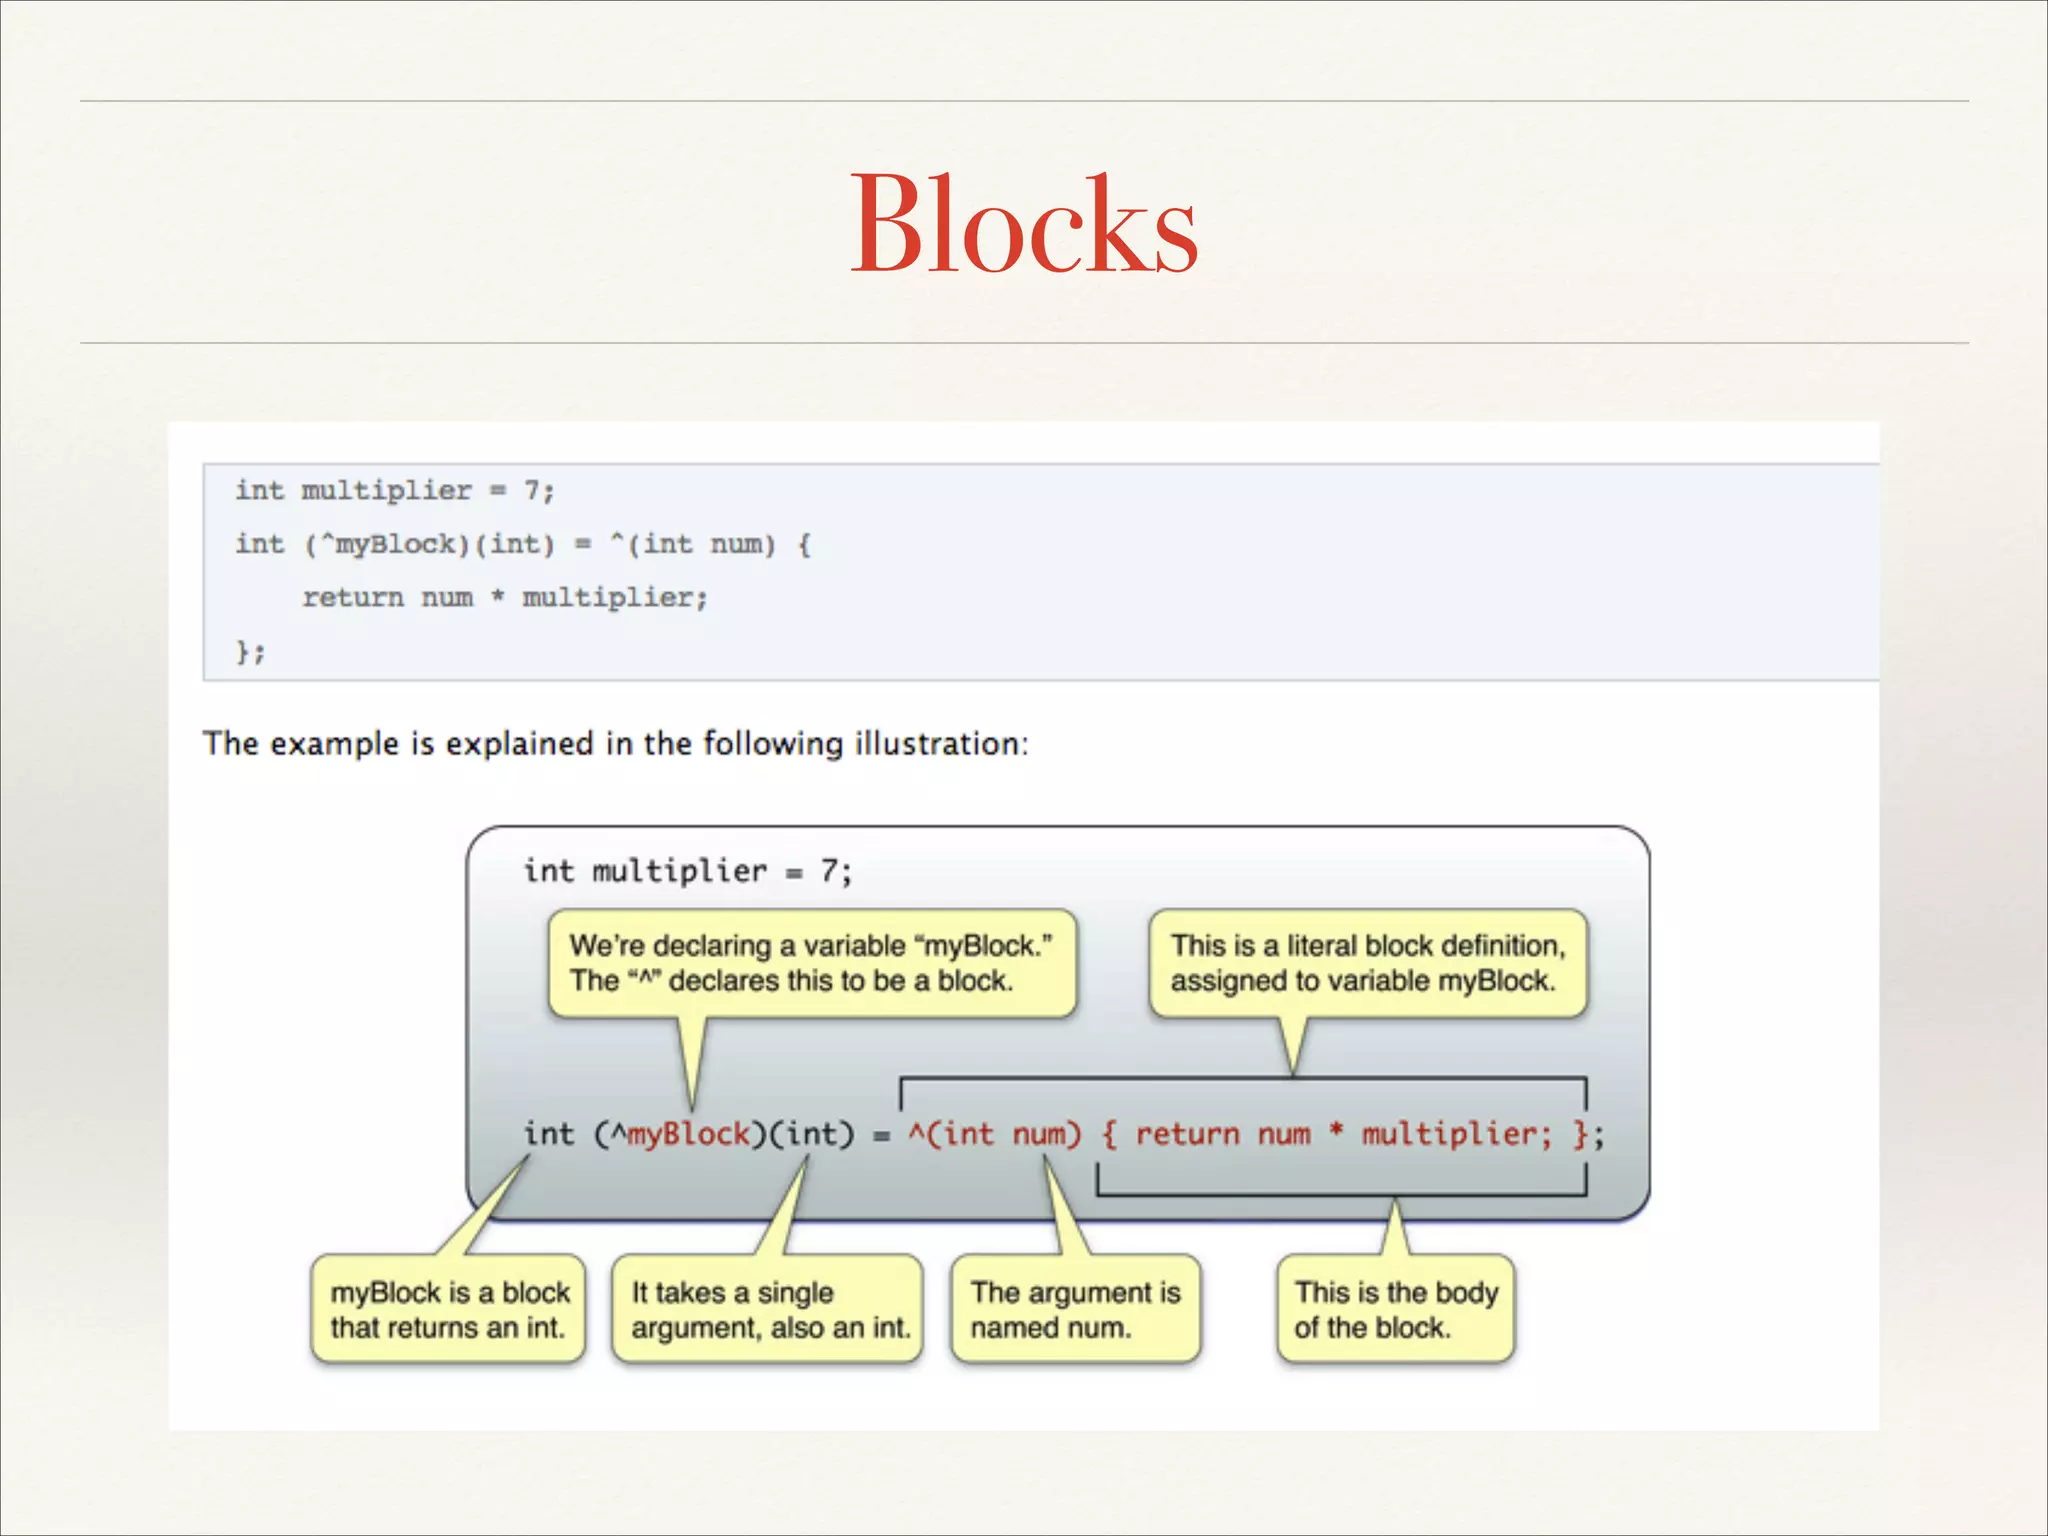Screen dimensions: 2048x1536
Task: Click the callout "We're declaring a variable myBlock"
Action: [x=812, y=963]
